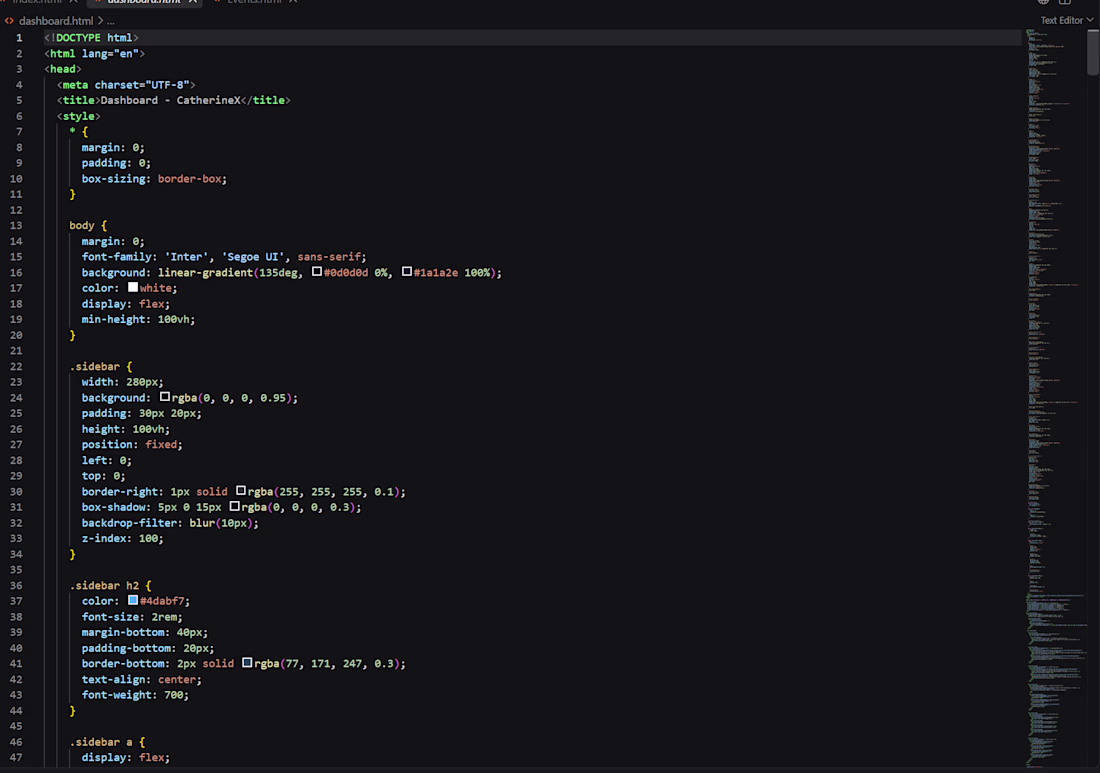This screenshot has width=1100, height=773.
Task: Open color picker for #1a1a2e swatch
Action: (407, 271)
